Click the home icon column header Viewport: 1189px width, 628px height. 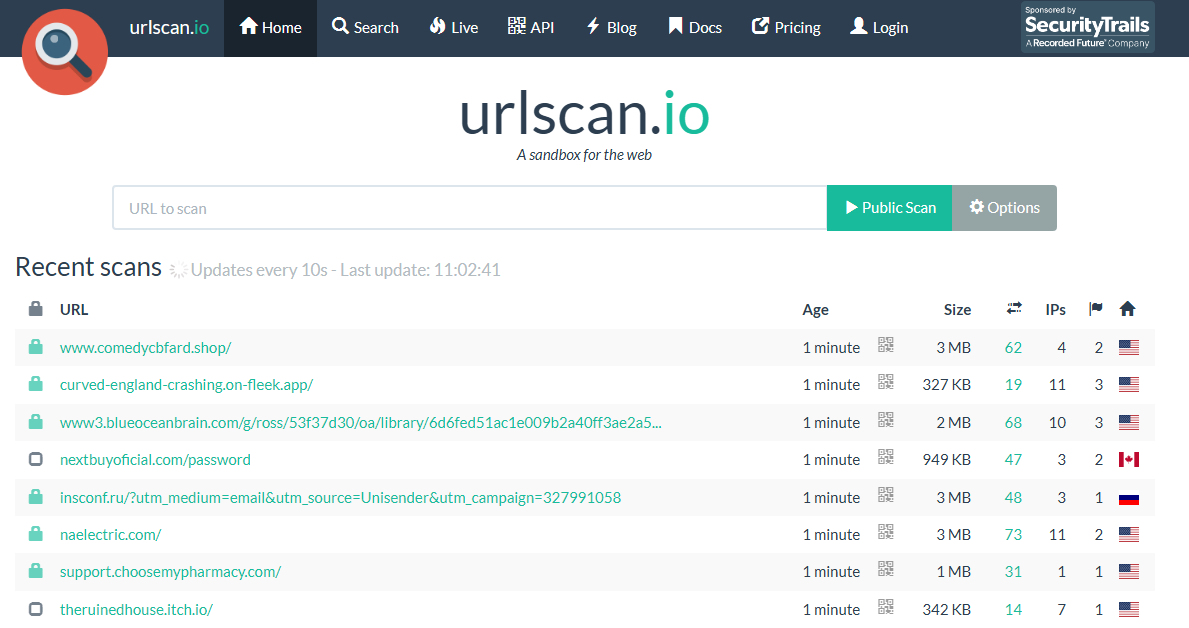pyautogui.click(x=1127, y=309)
